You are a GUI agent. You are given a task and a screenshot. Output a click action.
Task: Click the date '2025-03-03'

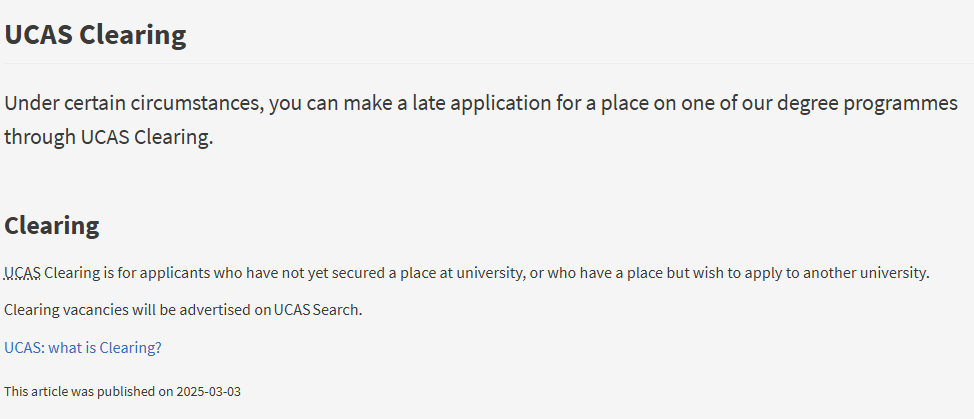point(209,392)
